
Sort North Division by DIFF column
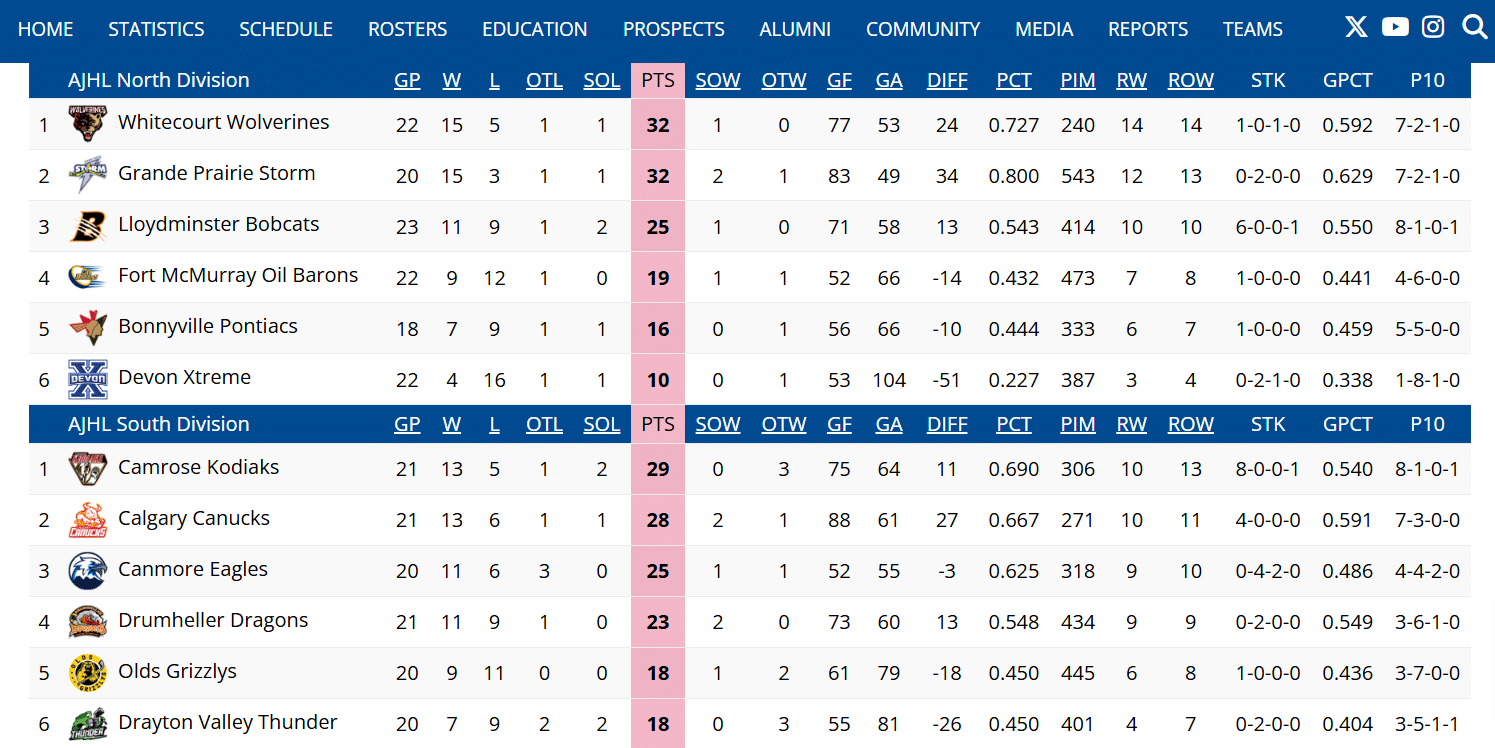coord(947,80)
